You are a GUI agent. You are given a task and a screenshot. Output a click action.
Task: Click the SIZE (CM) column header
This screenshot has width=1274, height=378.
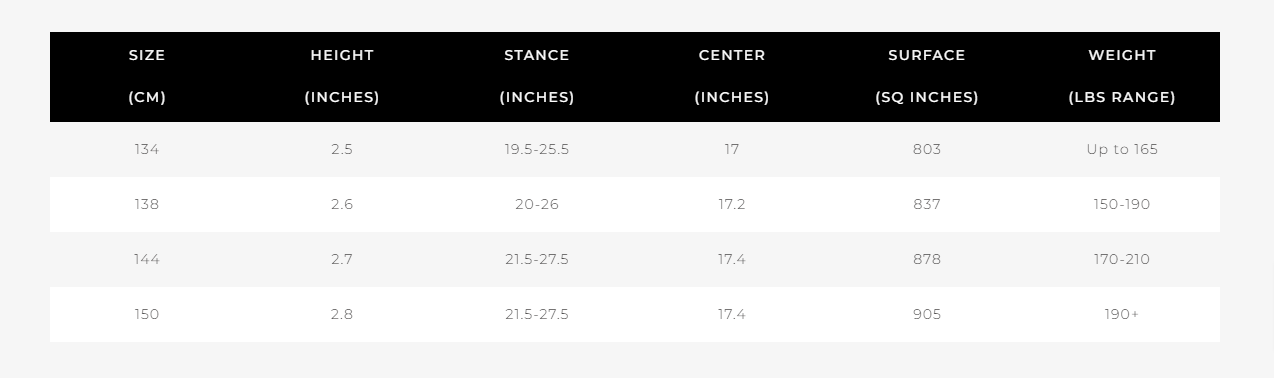[x=147, y=77]
